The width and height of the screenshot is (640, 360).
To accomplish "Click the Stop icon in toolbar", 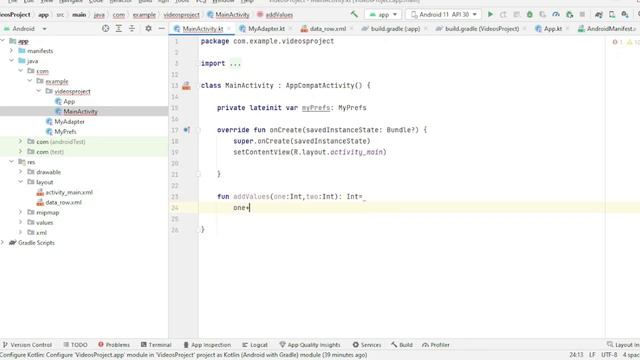I will (582, 14).
